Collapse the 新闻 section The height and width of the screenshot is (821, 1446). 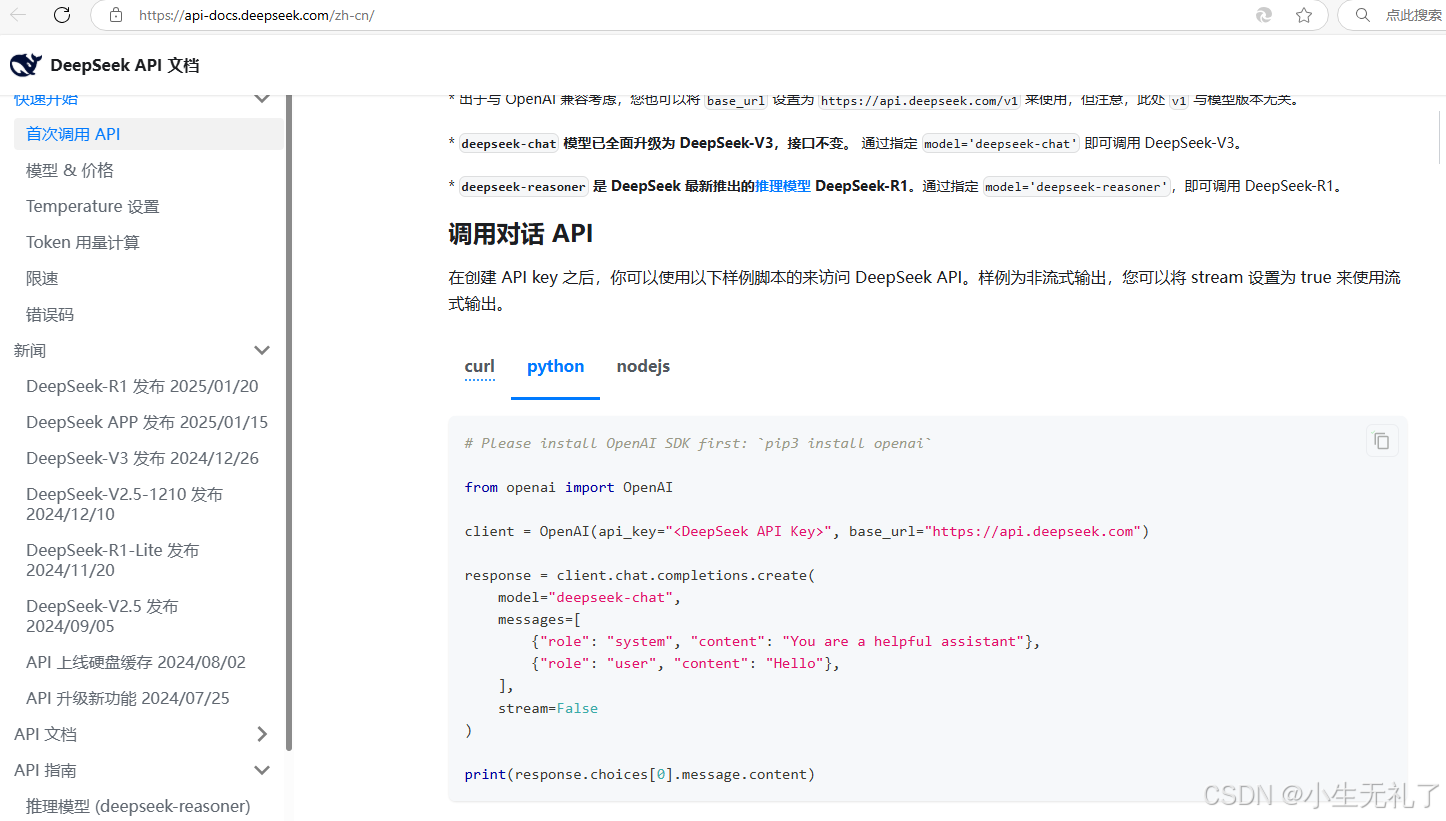point(262,350)
